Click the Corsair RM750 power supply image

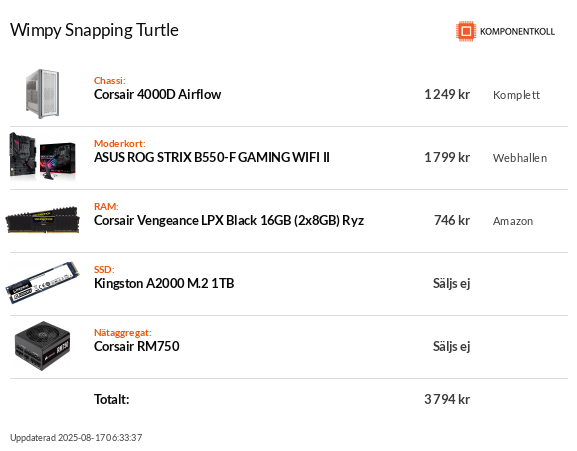tap(43, 346)
